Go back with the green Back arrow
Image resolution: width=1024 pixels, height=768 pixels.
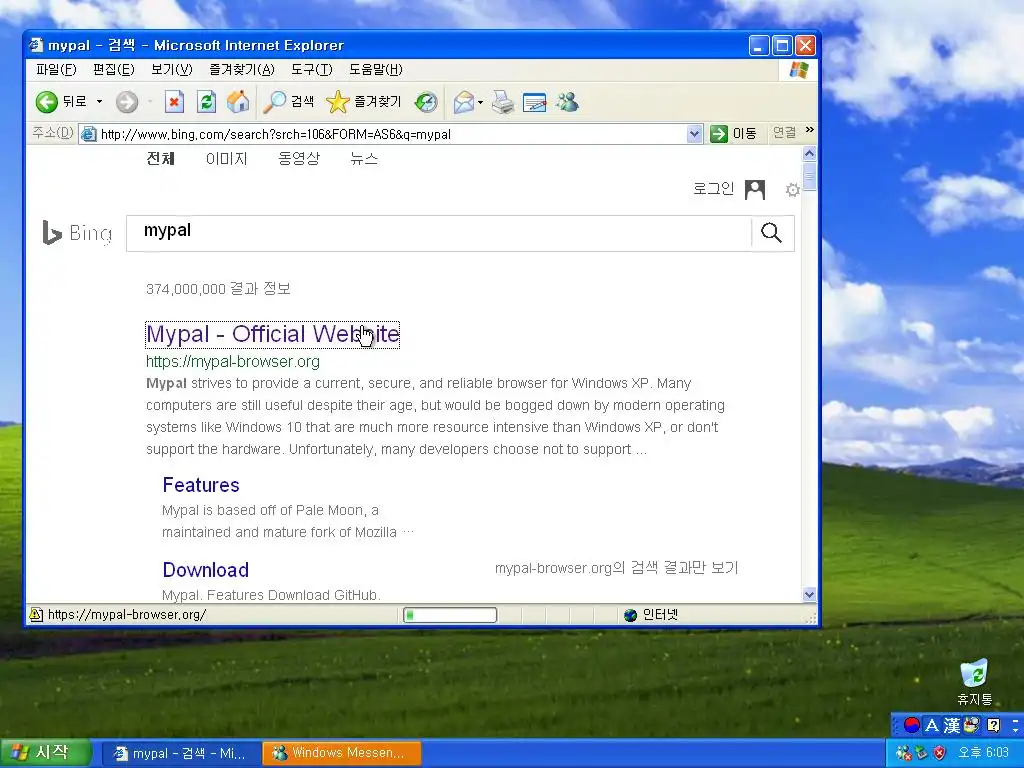pyautogui.click(x=46, y=102)
